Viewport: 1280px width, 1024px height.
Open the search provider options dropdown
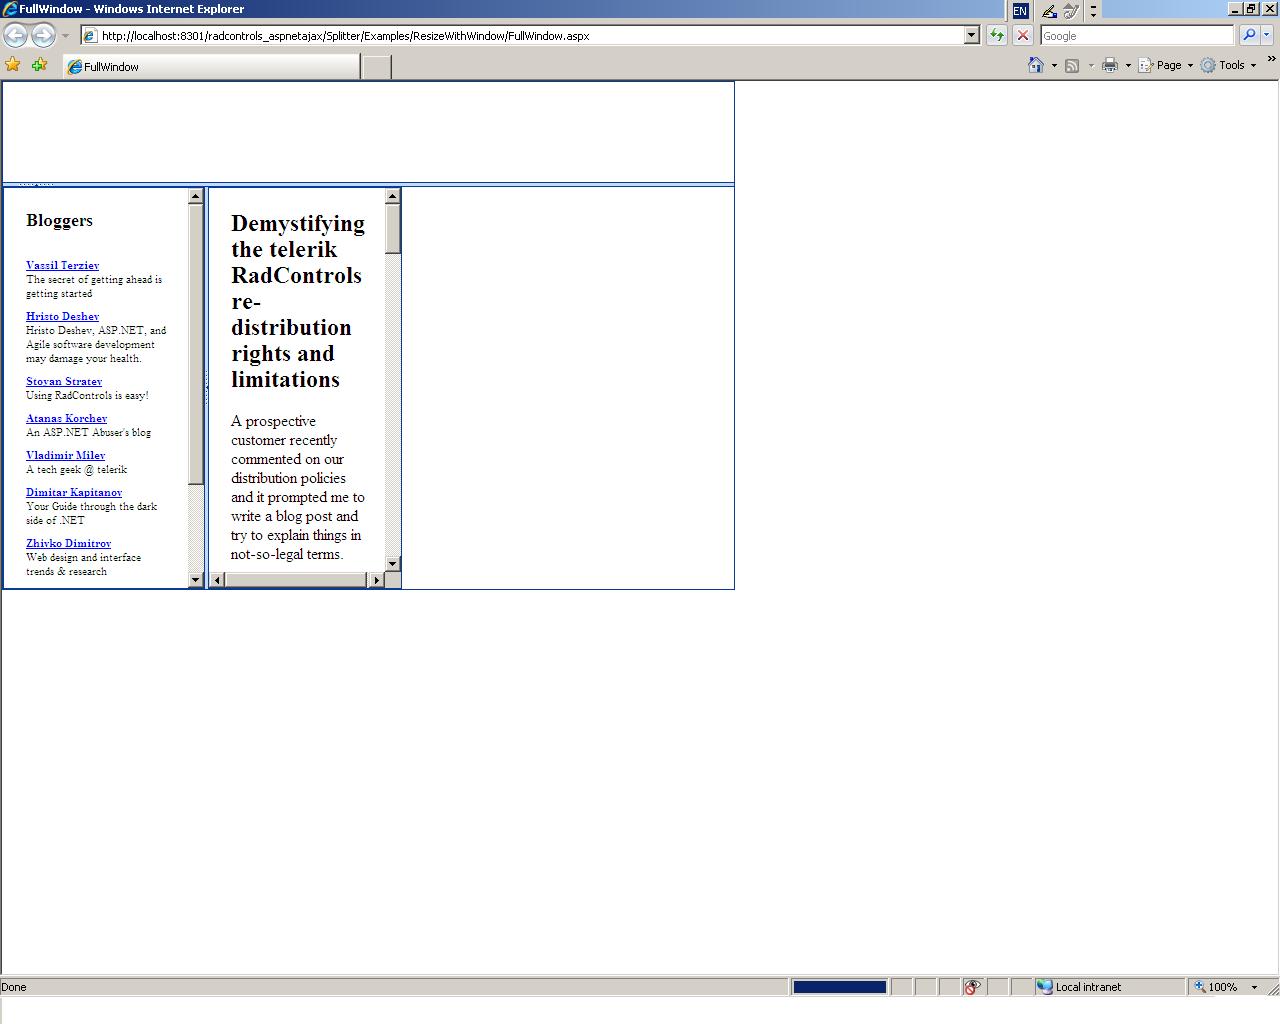click(x=1267, y=35)
